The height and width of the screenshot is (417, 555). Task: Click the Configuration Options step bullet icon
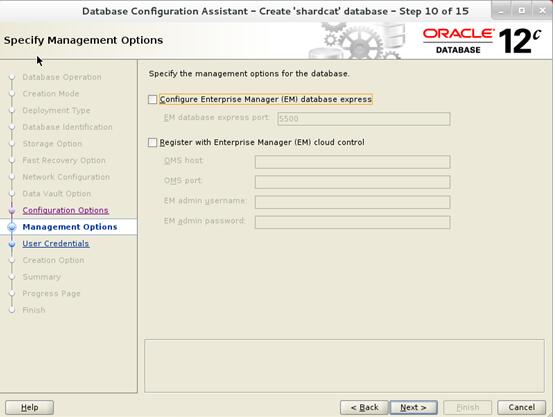coord(12,211)
